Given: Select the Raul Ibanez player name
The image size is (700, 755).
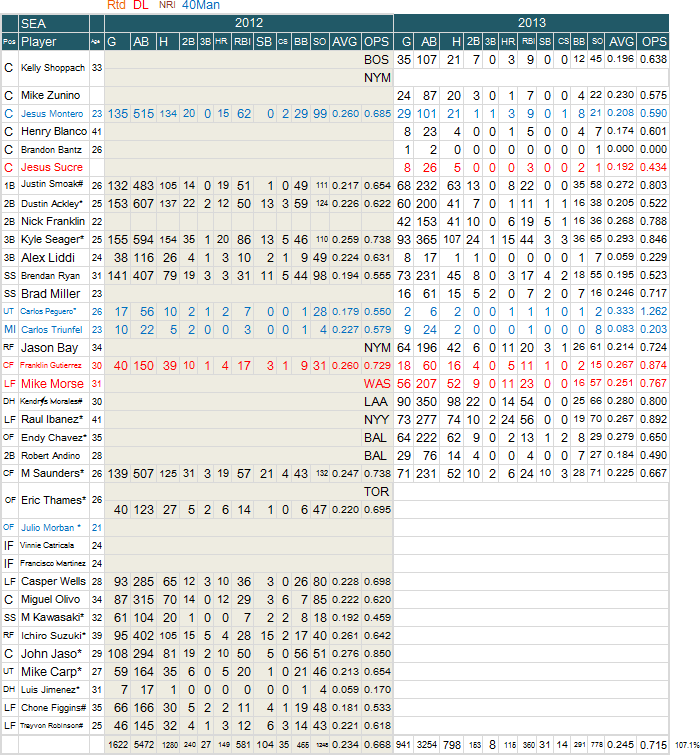Looking at the screenshot, I should pyautogui.click(x=52, y=419).
